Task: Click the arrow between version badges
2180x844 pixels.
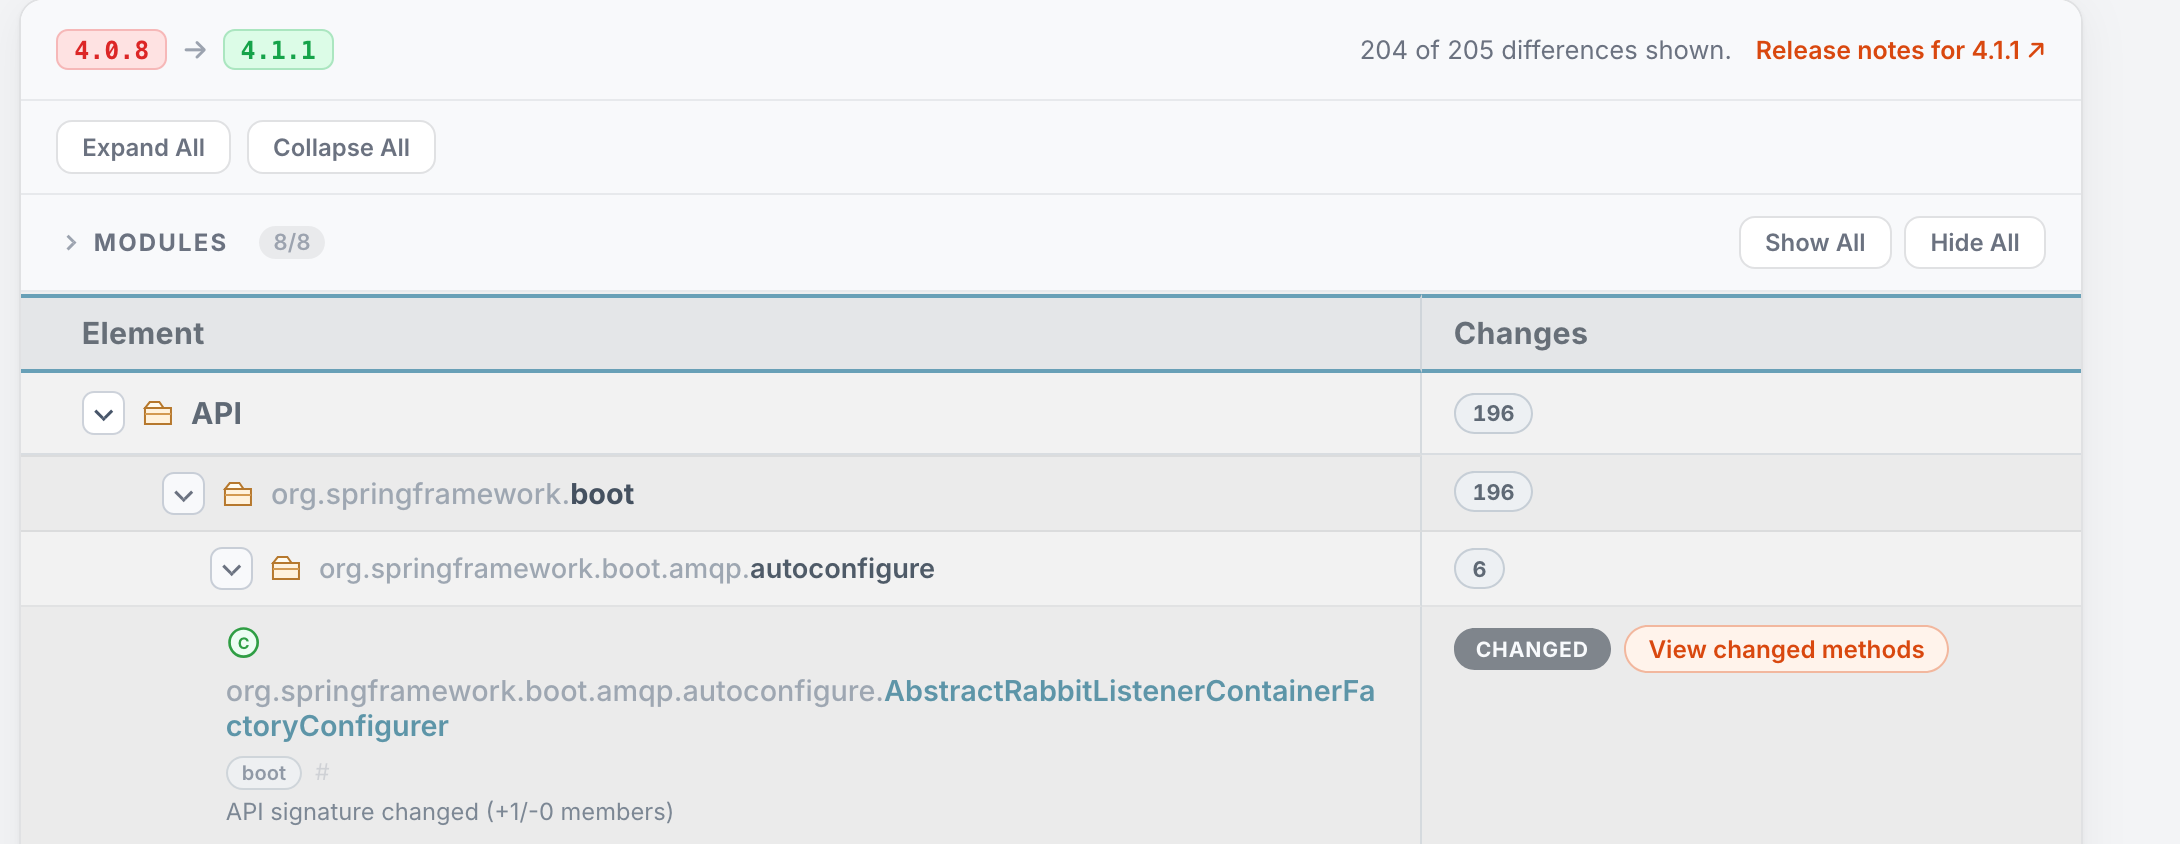Action: click(195, 50)
